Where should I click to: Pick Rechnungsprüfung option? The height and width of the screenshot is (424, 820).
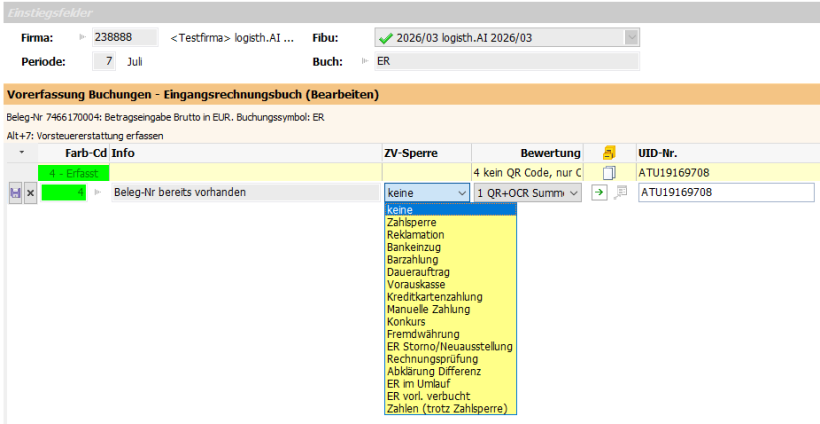pos(451,359)
